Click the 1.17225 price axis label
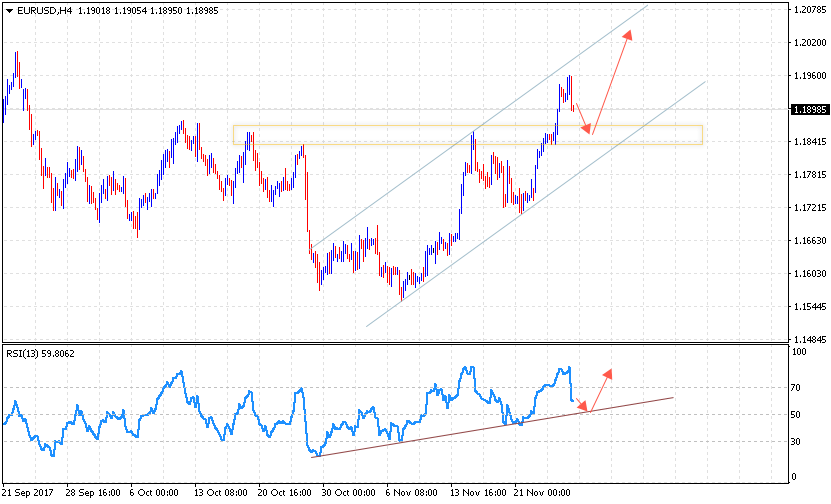This screenshot has width=831, height=504. pos(806,208)
